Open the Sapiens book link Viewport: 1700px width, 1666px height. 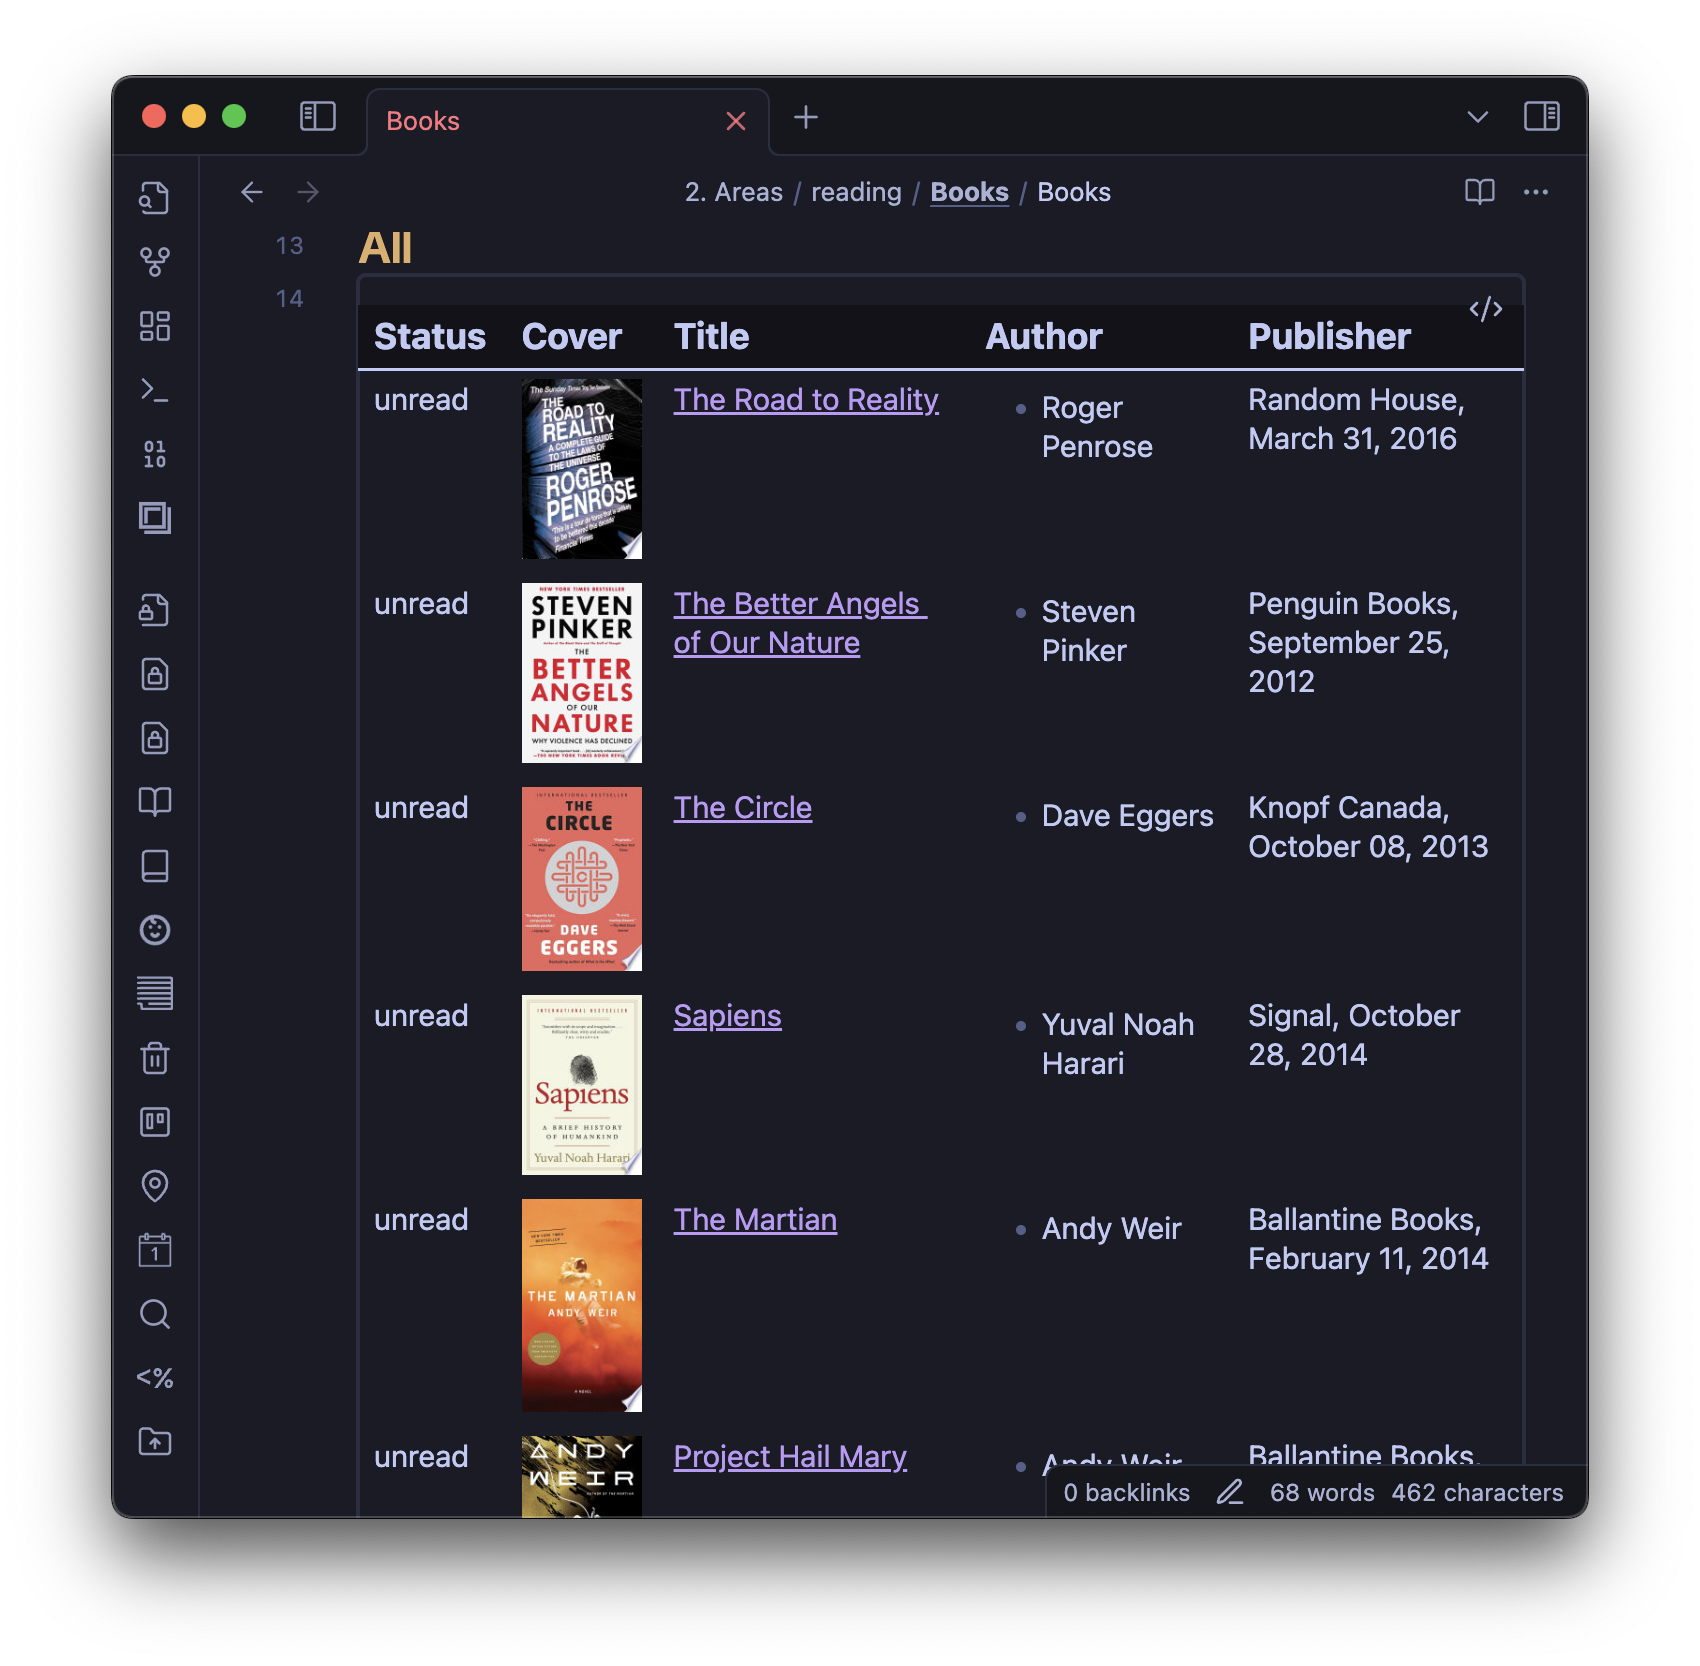point(727,1015)
